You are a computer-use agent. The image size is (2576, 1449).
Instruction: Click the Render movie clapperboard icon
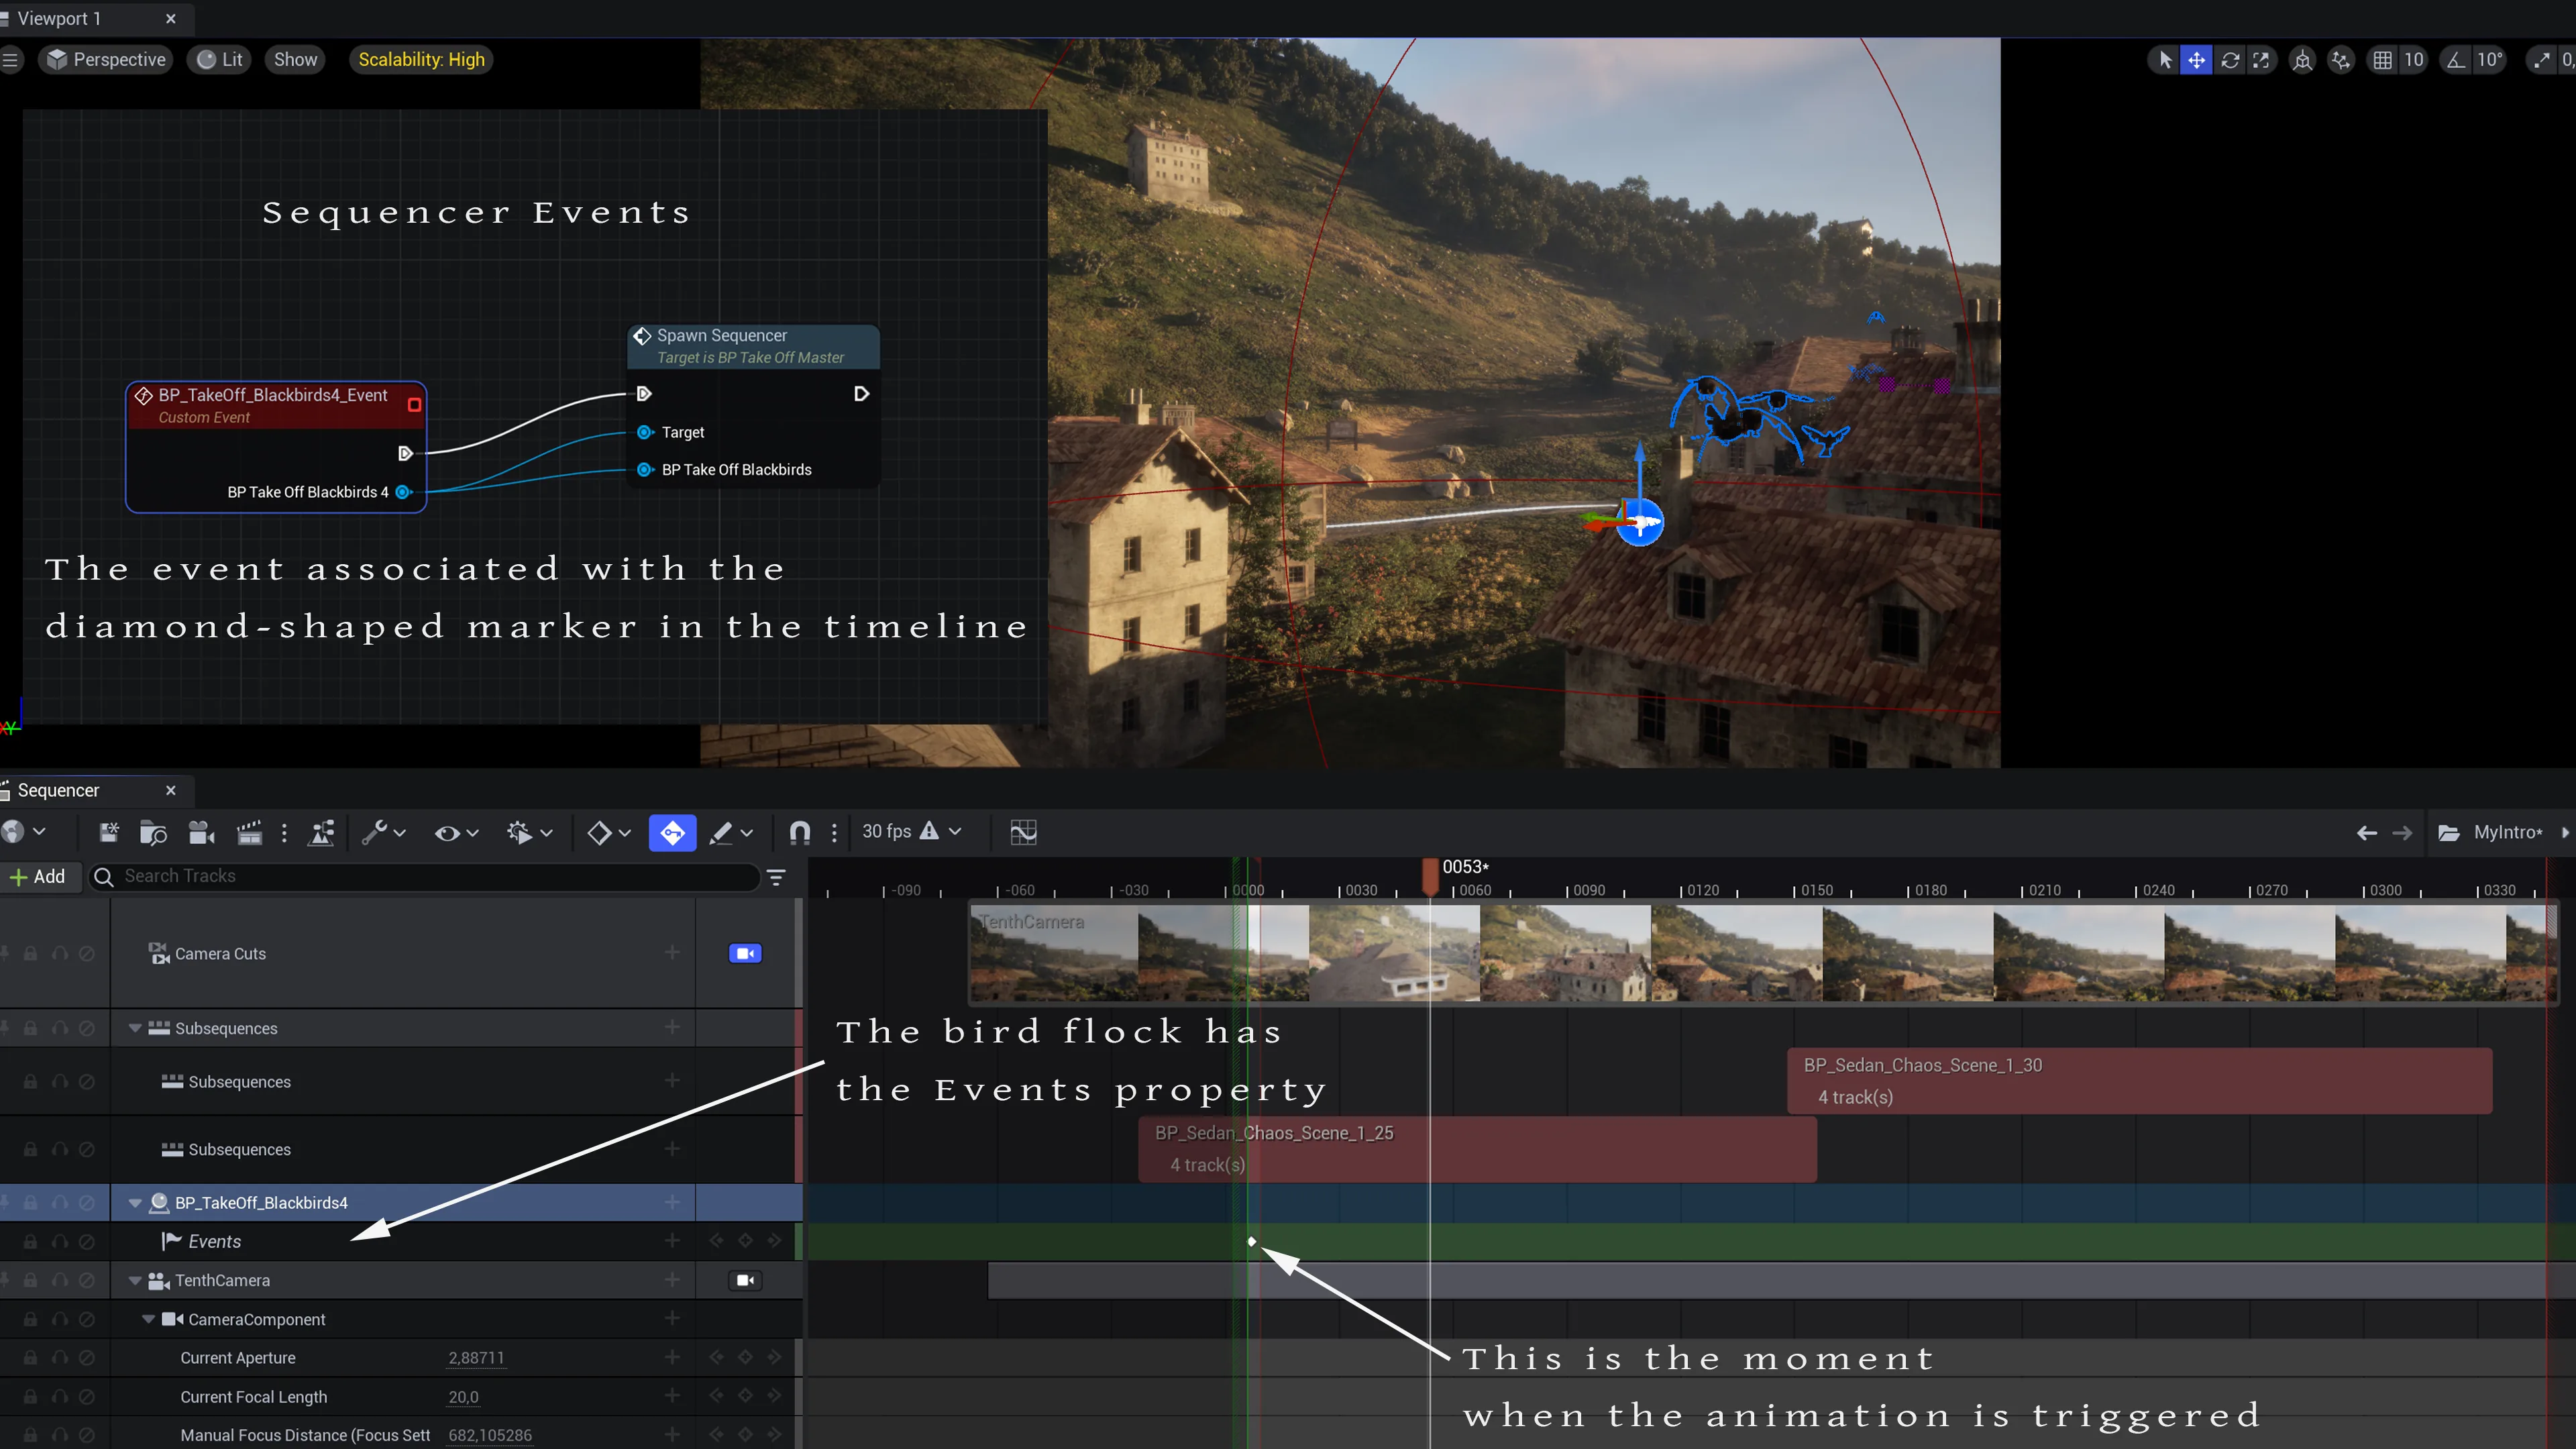click(x=249, y=832)
